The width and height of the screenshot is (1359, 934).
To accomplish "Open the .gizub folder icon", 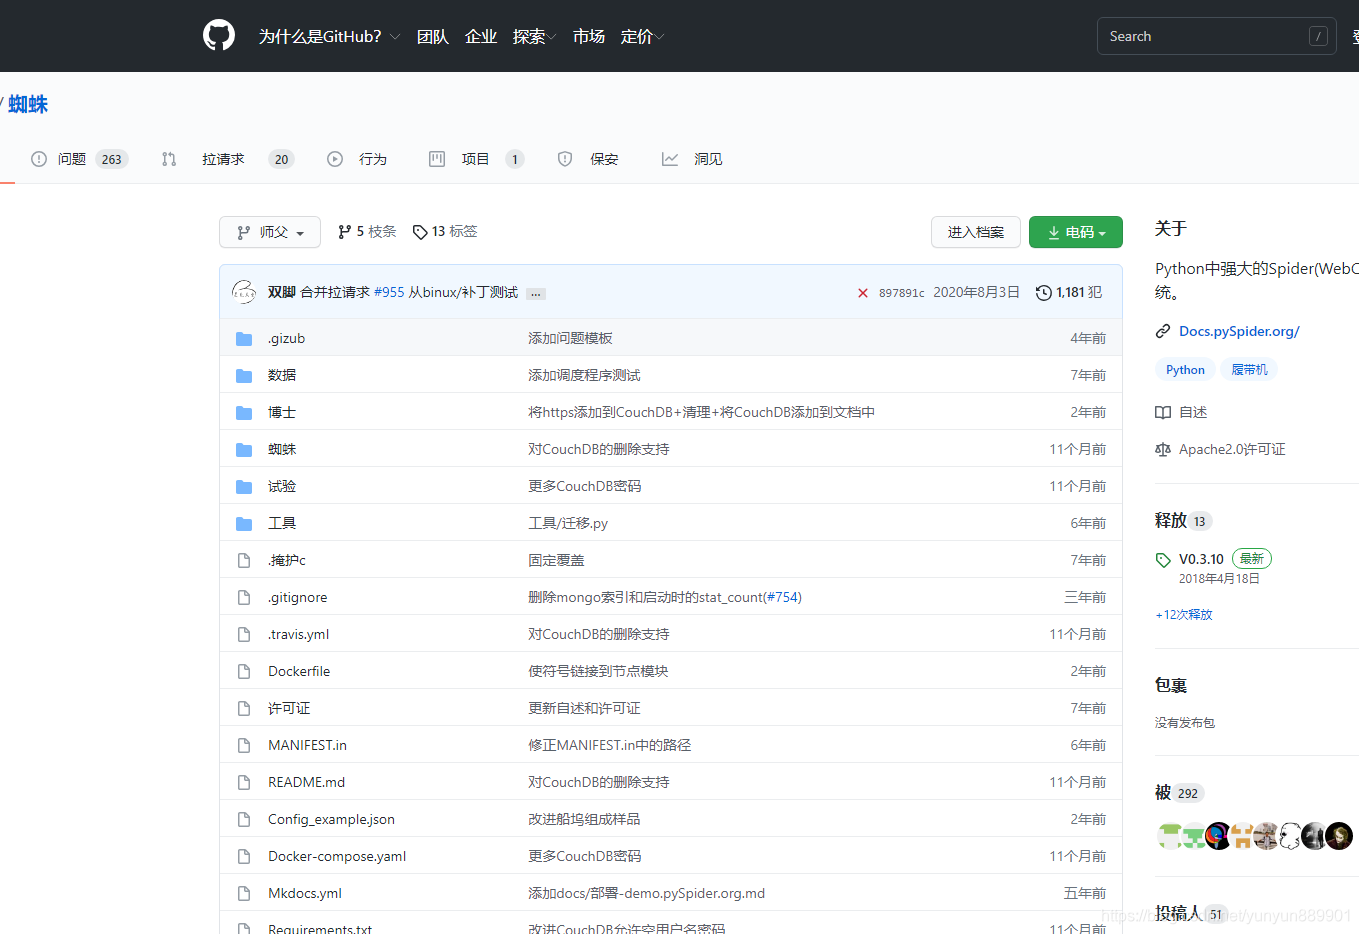I will 244,339.
